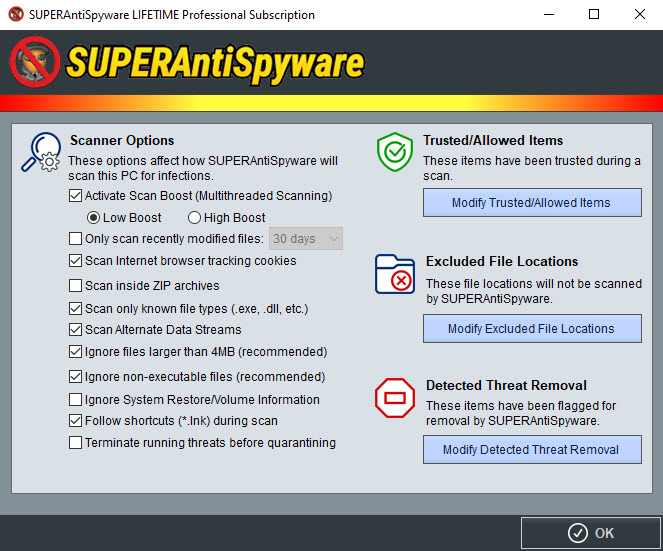The width and height of the screenshot is (663, 551).
Task: Click the Detected Threat Removal heading
Action: click(506, 385)
